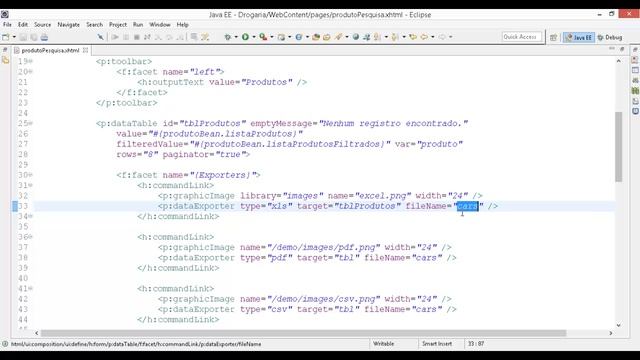Click the New Server toolbar icon
Viewport: 640px width, 360px height.
point(281,37)
